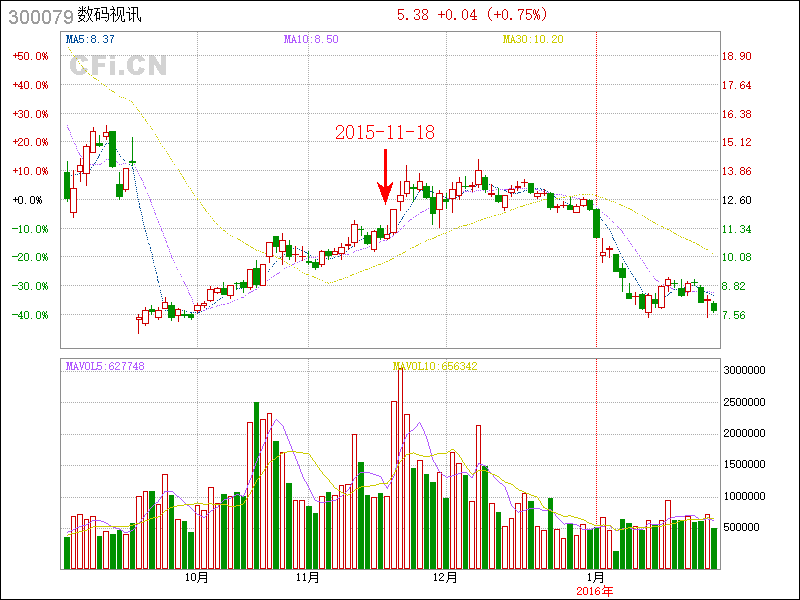Click the MAVOL10:656342 volume label
800x600 pixels.
point(435,366)
